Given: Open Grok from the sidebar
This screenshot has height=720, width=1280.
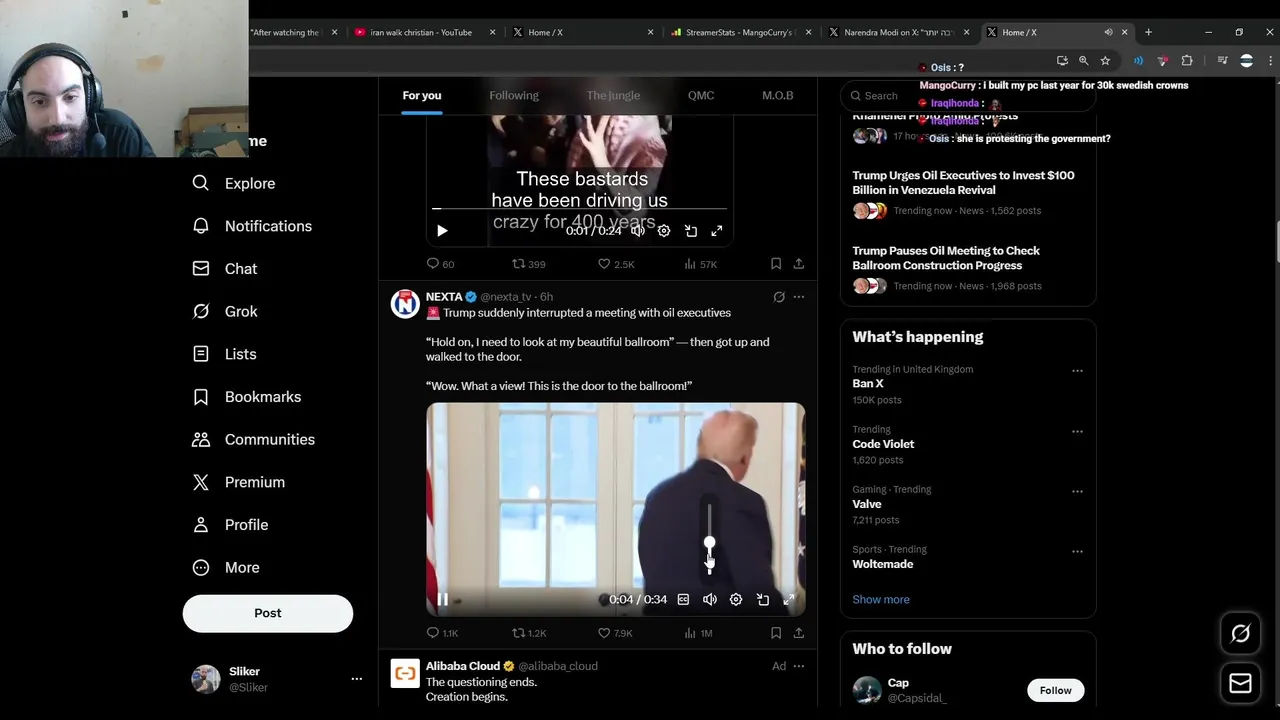Looking at the screenshot, I should [x=225, y=311].
